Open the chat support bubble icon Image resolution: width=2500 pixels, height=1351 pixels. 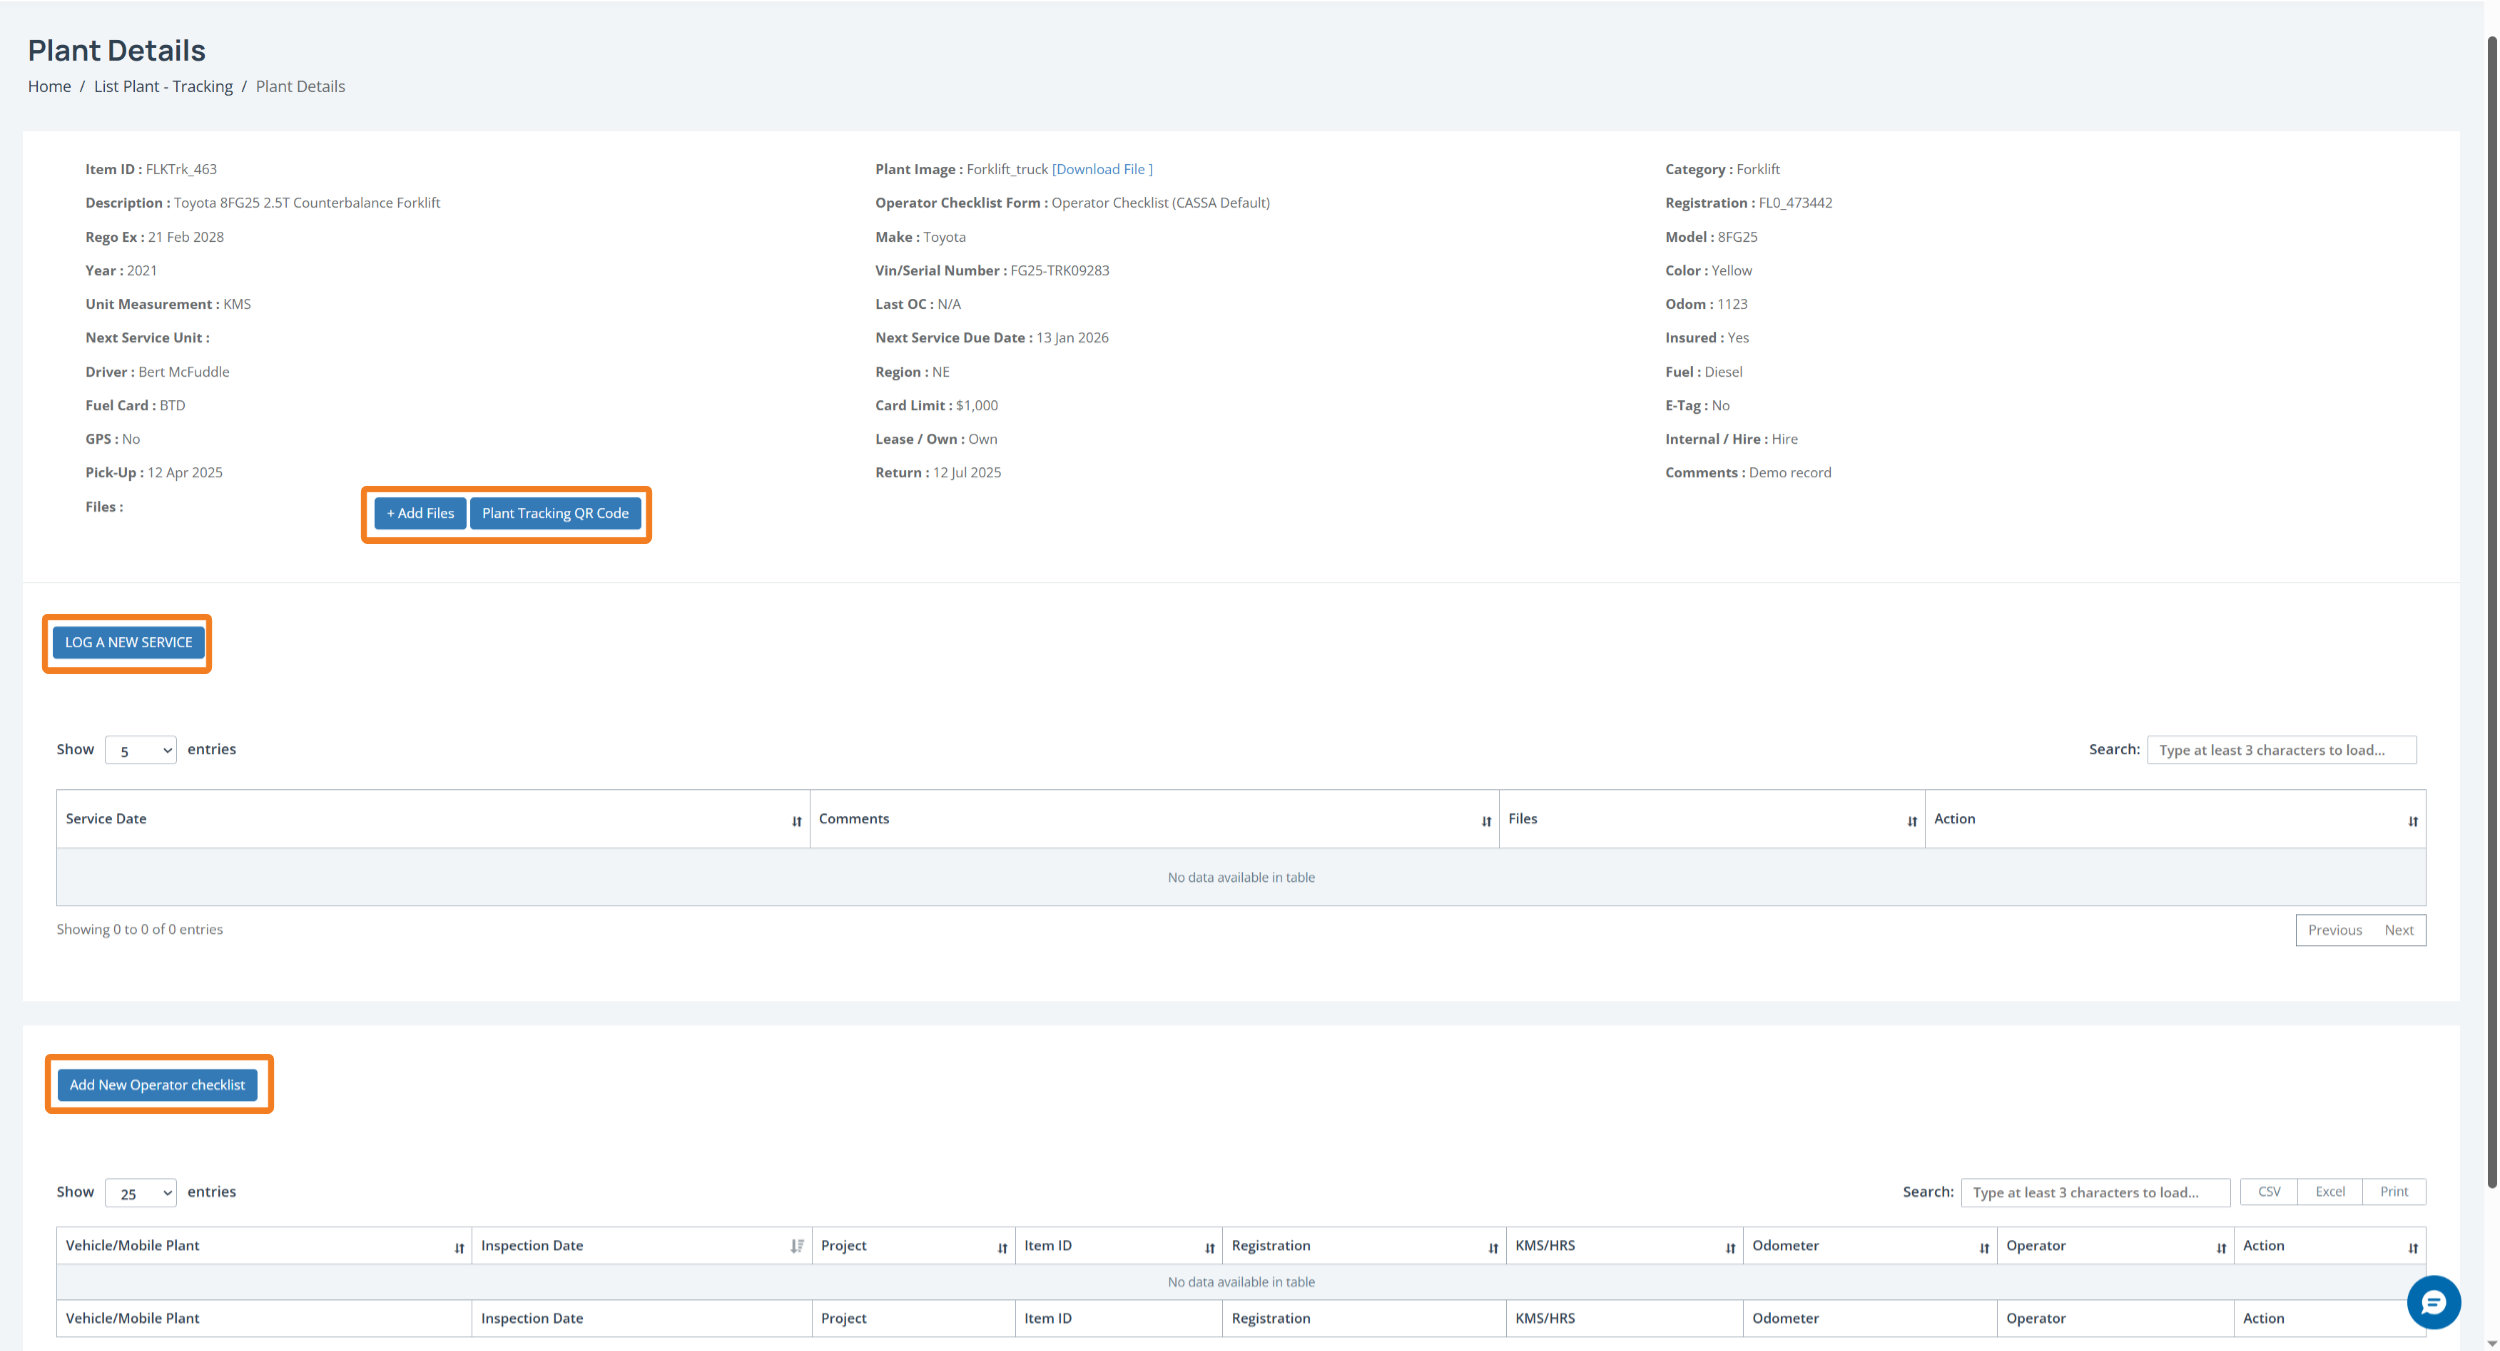[2432, 1302]
